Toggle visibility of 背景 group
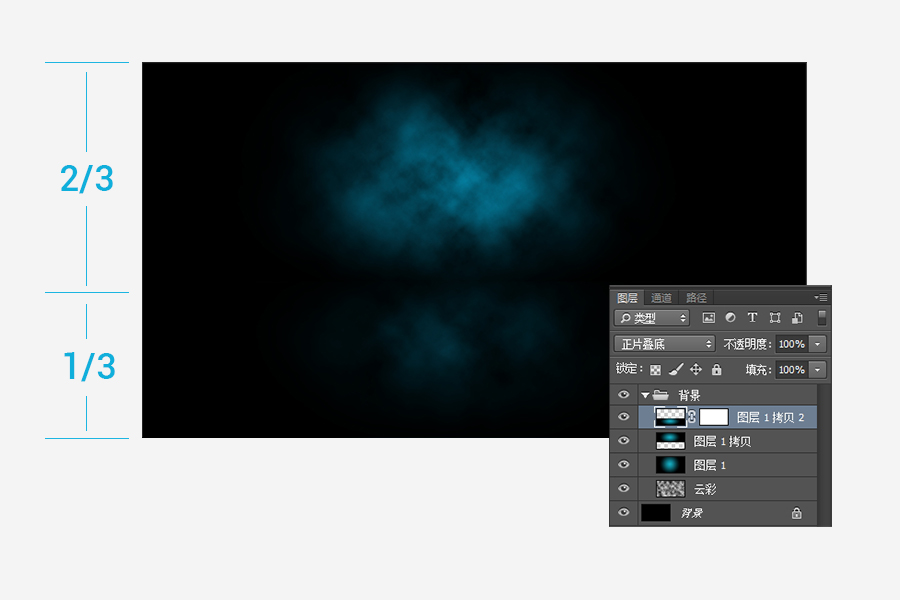Viewport: 900px width, 600px height. click(x=624, y=395)
